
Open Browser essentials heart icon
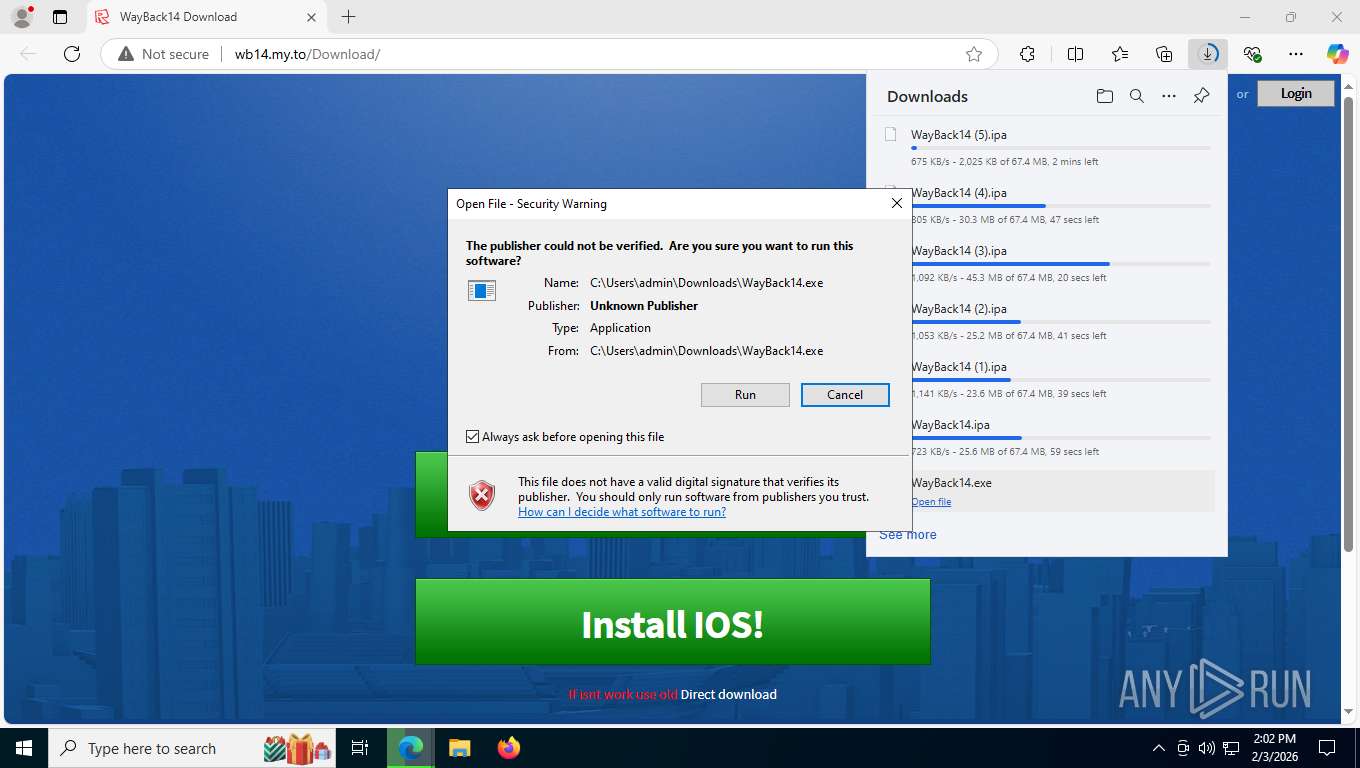[1252, 54]
